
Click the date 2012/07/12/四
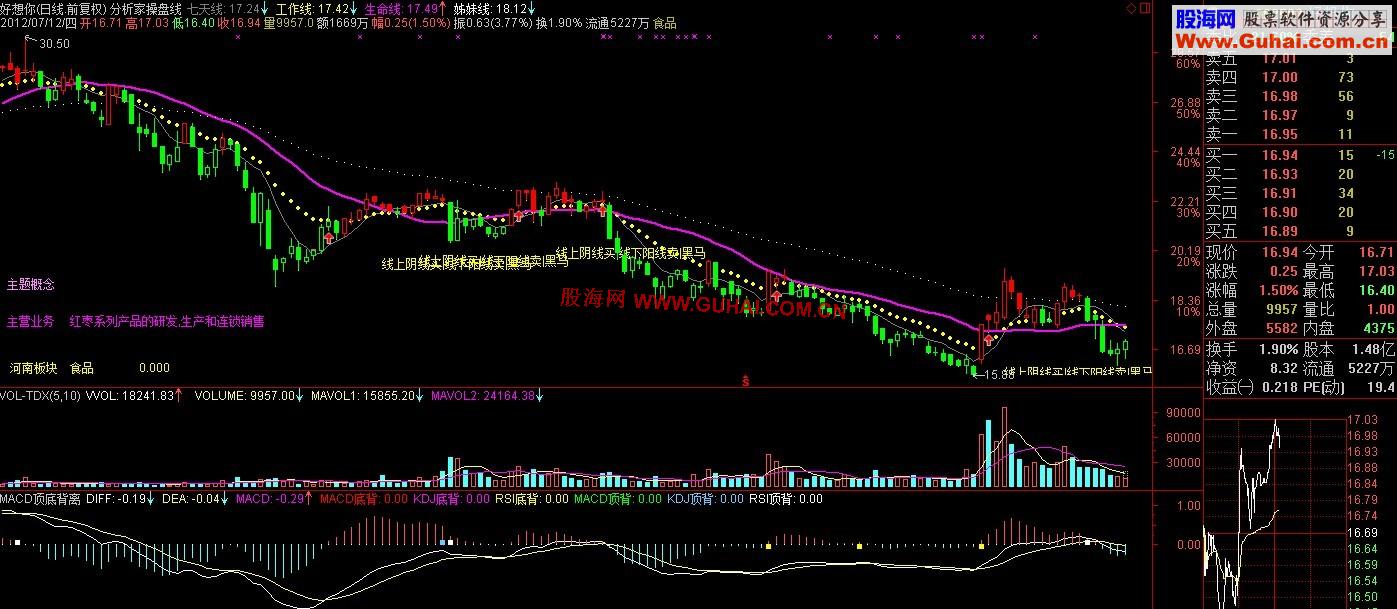(x=40, y=23)
